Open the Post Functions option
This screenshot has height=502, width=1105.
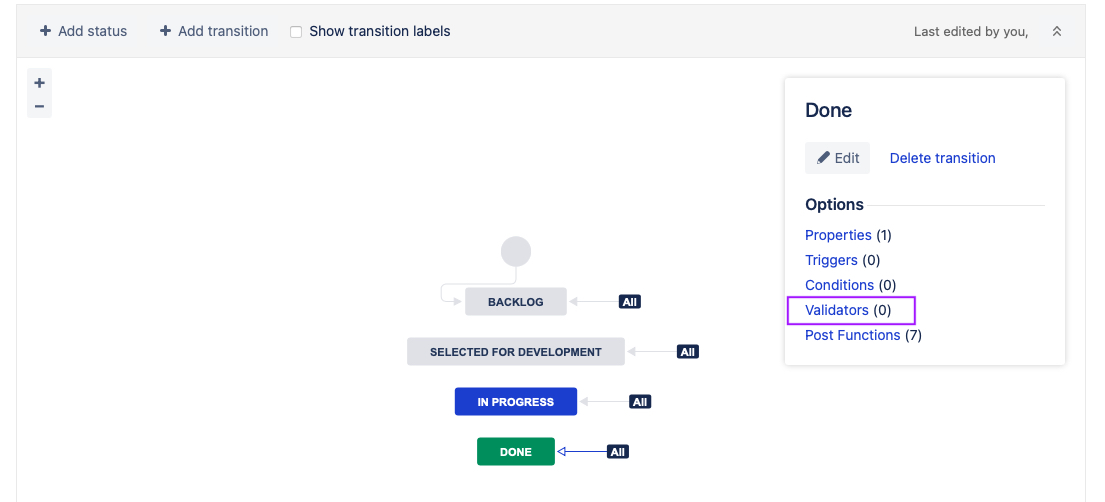pos(852,335)
